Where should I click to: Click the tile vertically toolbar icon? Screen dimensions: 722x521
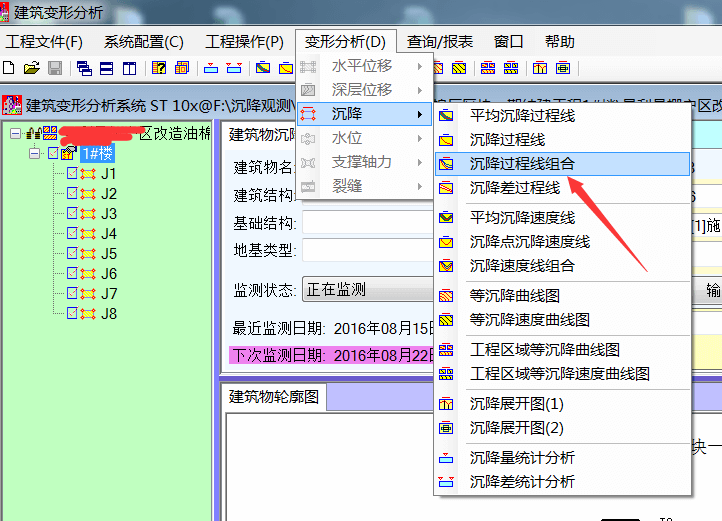point(129,69)
